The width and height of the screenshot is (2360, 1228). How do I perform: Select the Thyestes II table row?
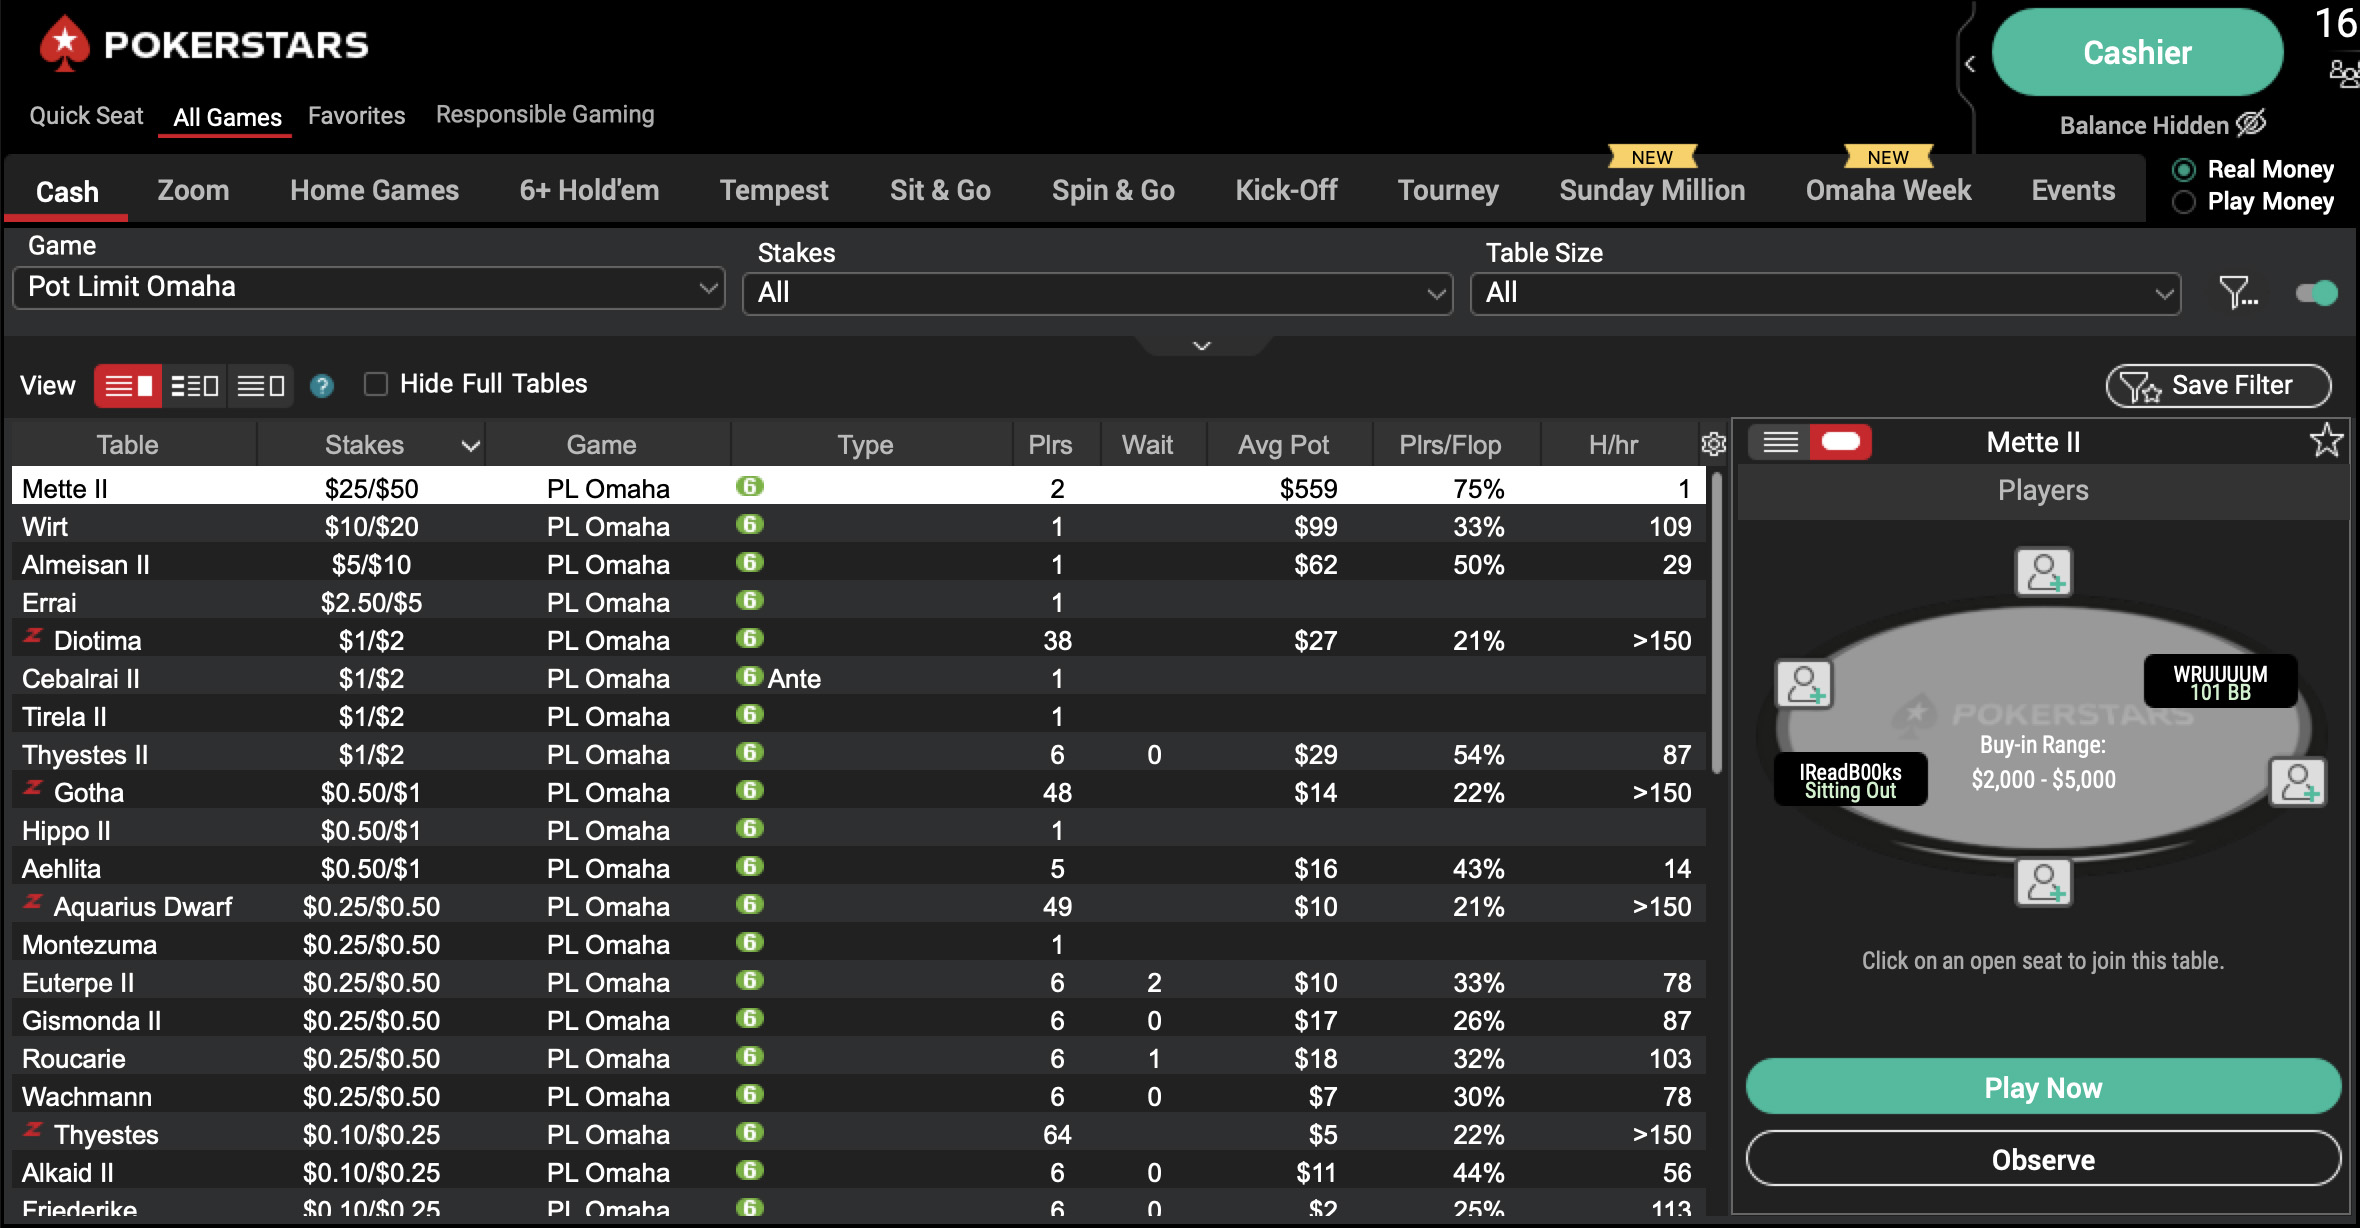858,754
